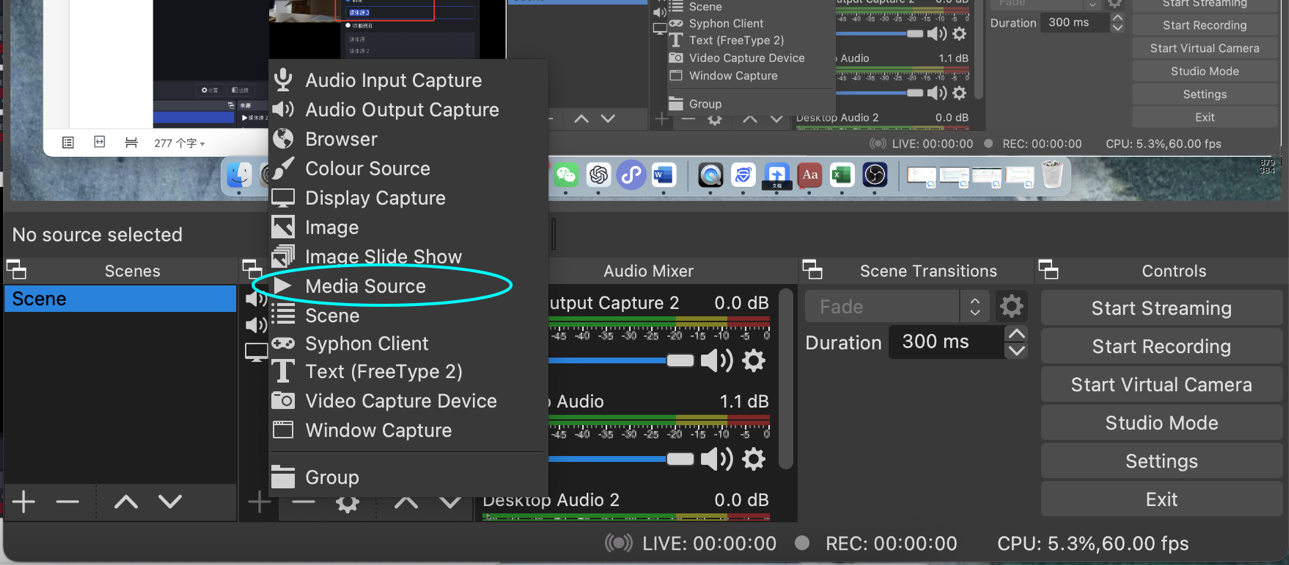This screenshot has height=565, width=1289.
Task: Click the Start Recording button
Action: (x=1161, y=346)
